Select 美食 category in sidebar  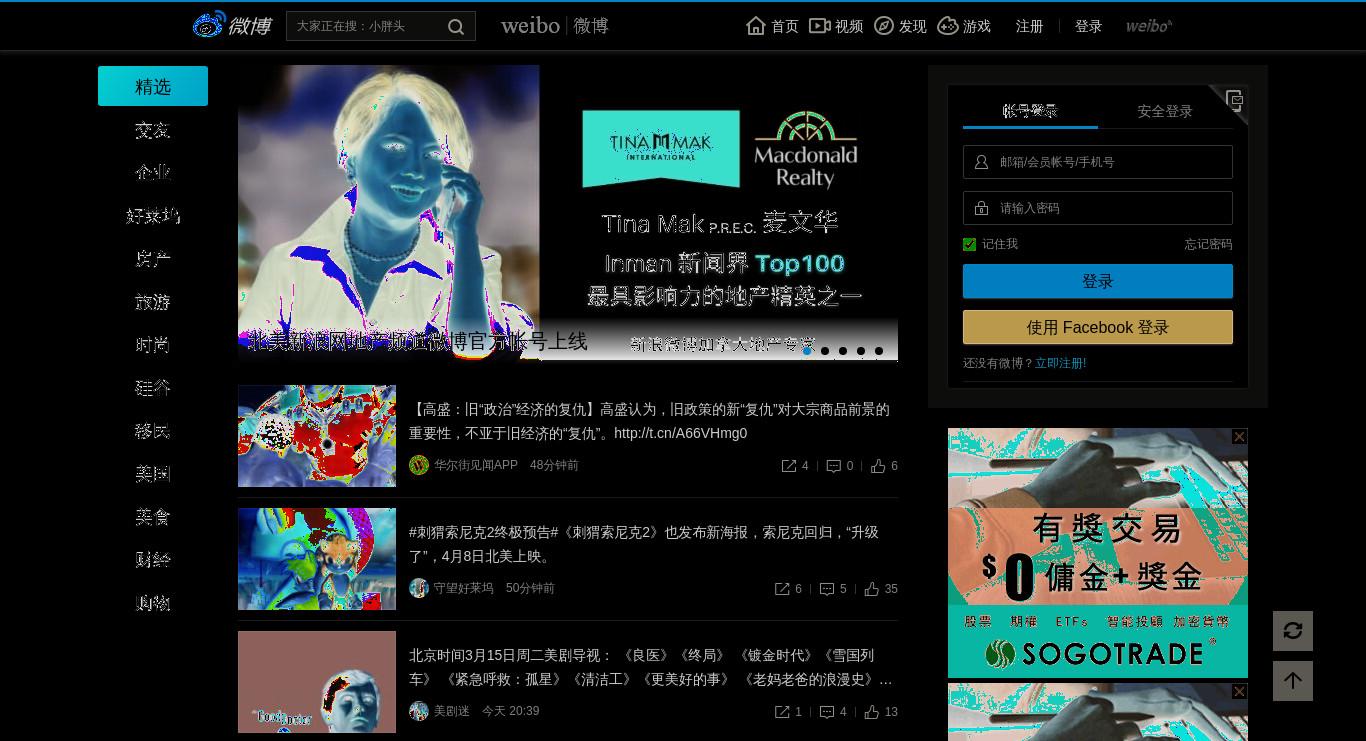click(153, 517)
